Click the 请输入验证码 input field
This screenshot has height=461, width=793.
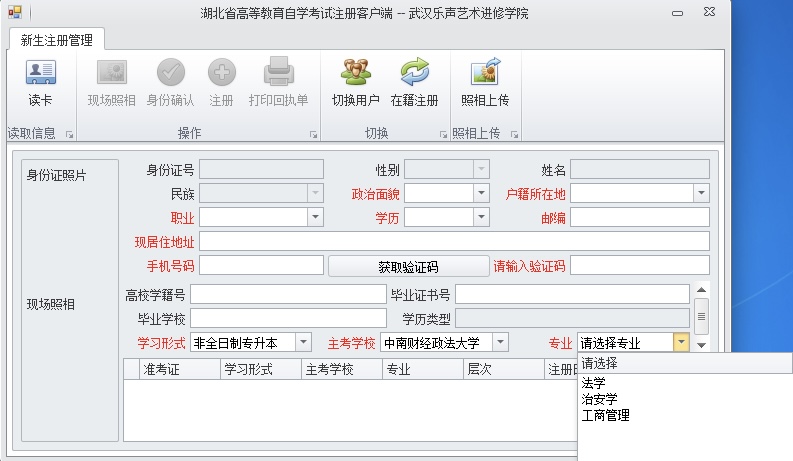tap(640, 265)
